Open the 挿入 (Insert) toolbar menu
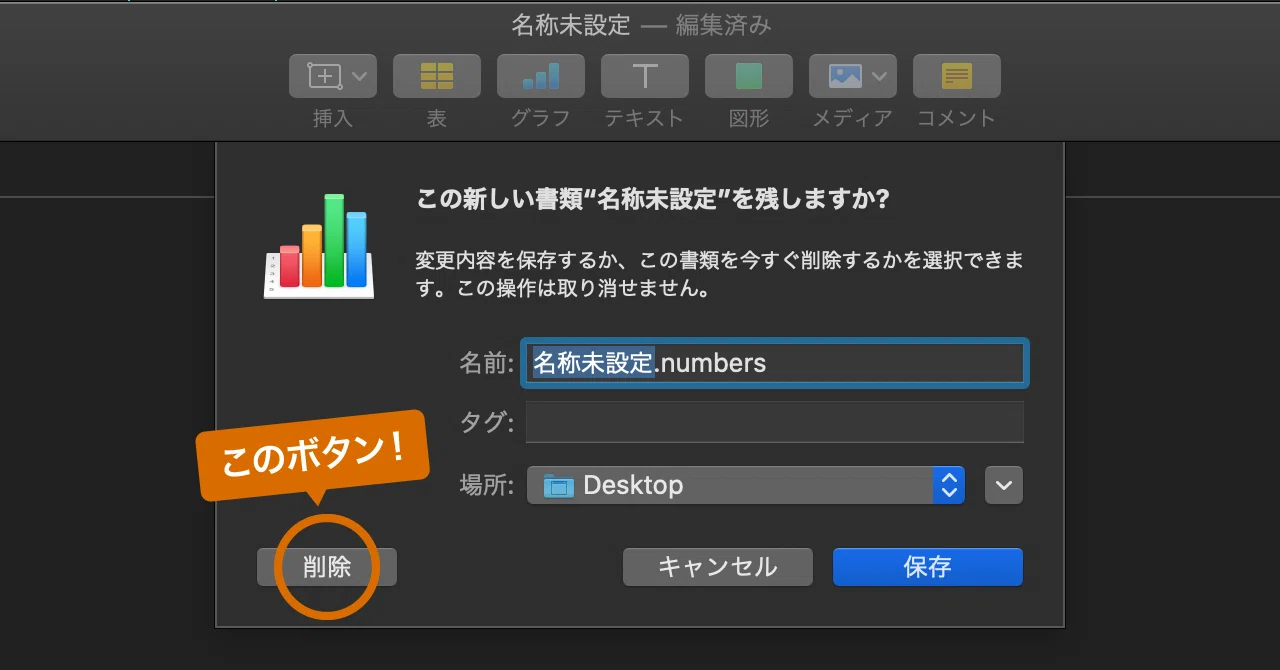 click(x=333, y=76)
